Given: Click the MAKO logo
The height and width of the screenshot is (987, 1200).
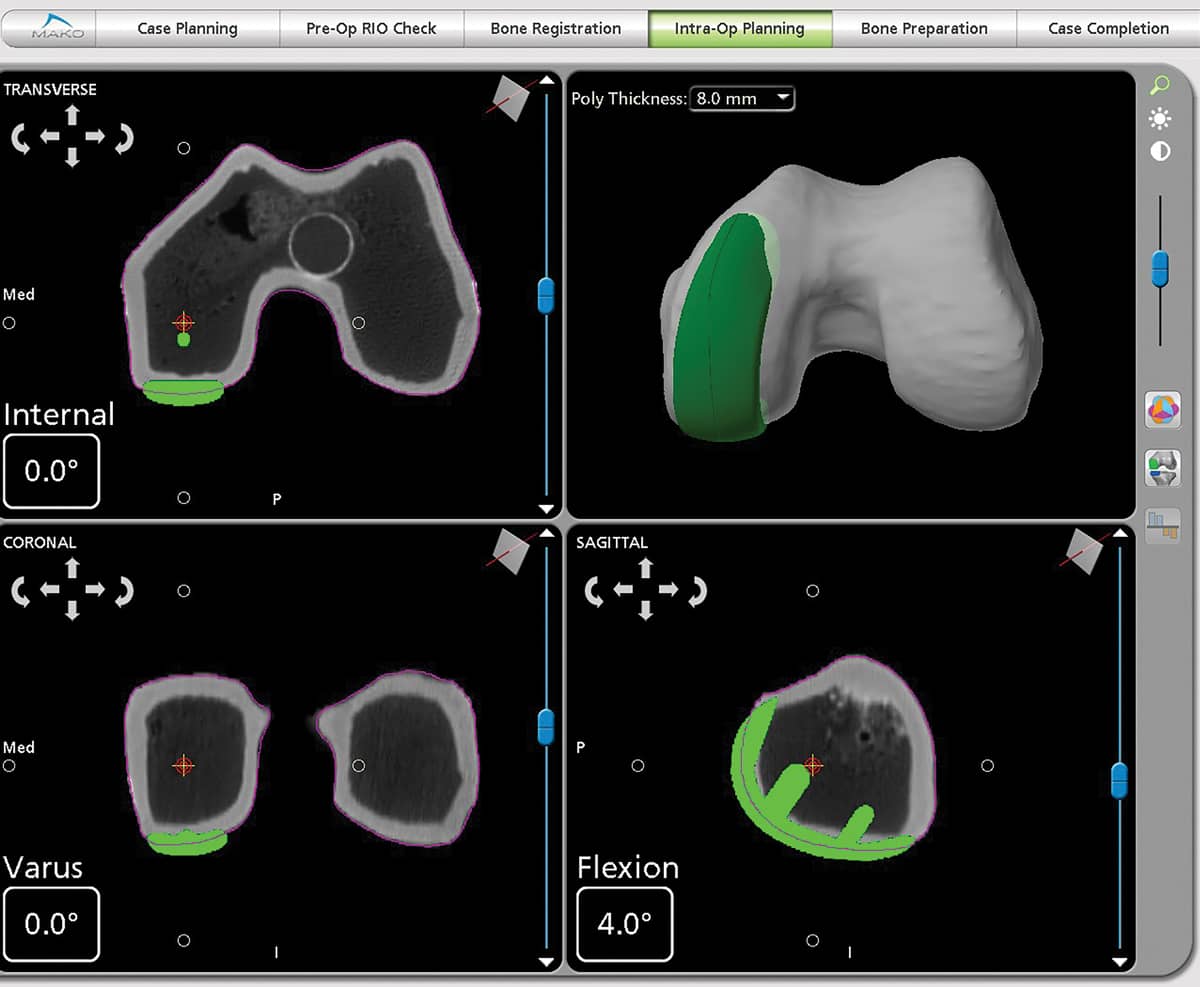Looking at the screenshot, I should tap(60, 27).
